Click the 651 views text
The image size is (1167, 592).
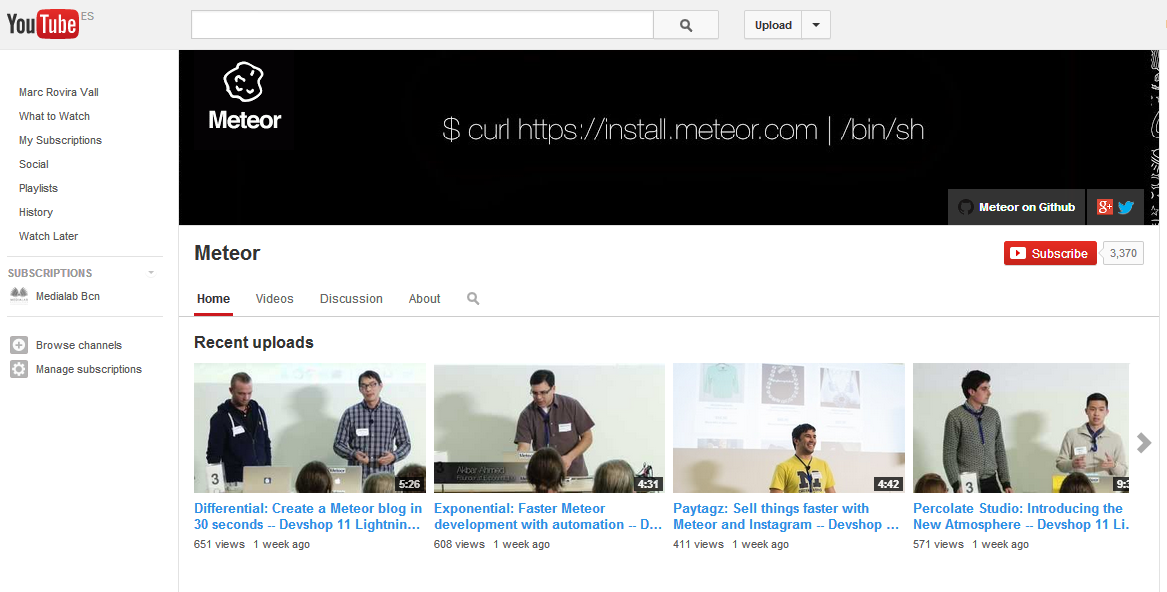click(x=220, y=544)
